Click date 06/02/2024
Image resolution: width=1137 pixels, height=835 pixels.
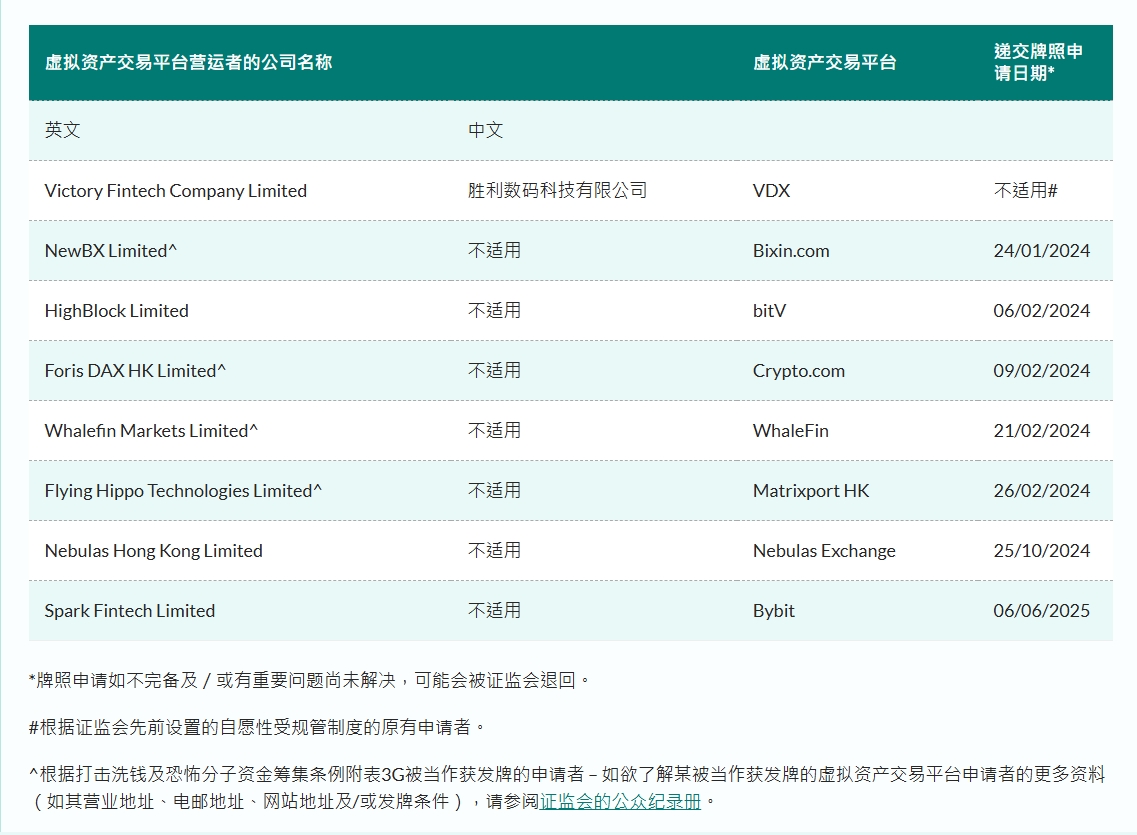[x=1041, y=311]
